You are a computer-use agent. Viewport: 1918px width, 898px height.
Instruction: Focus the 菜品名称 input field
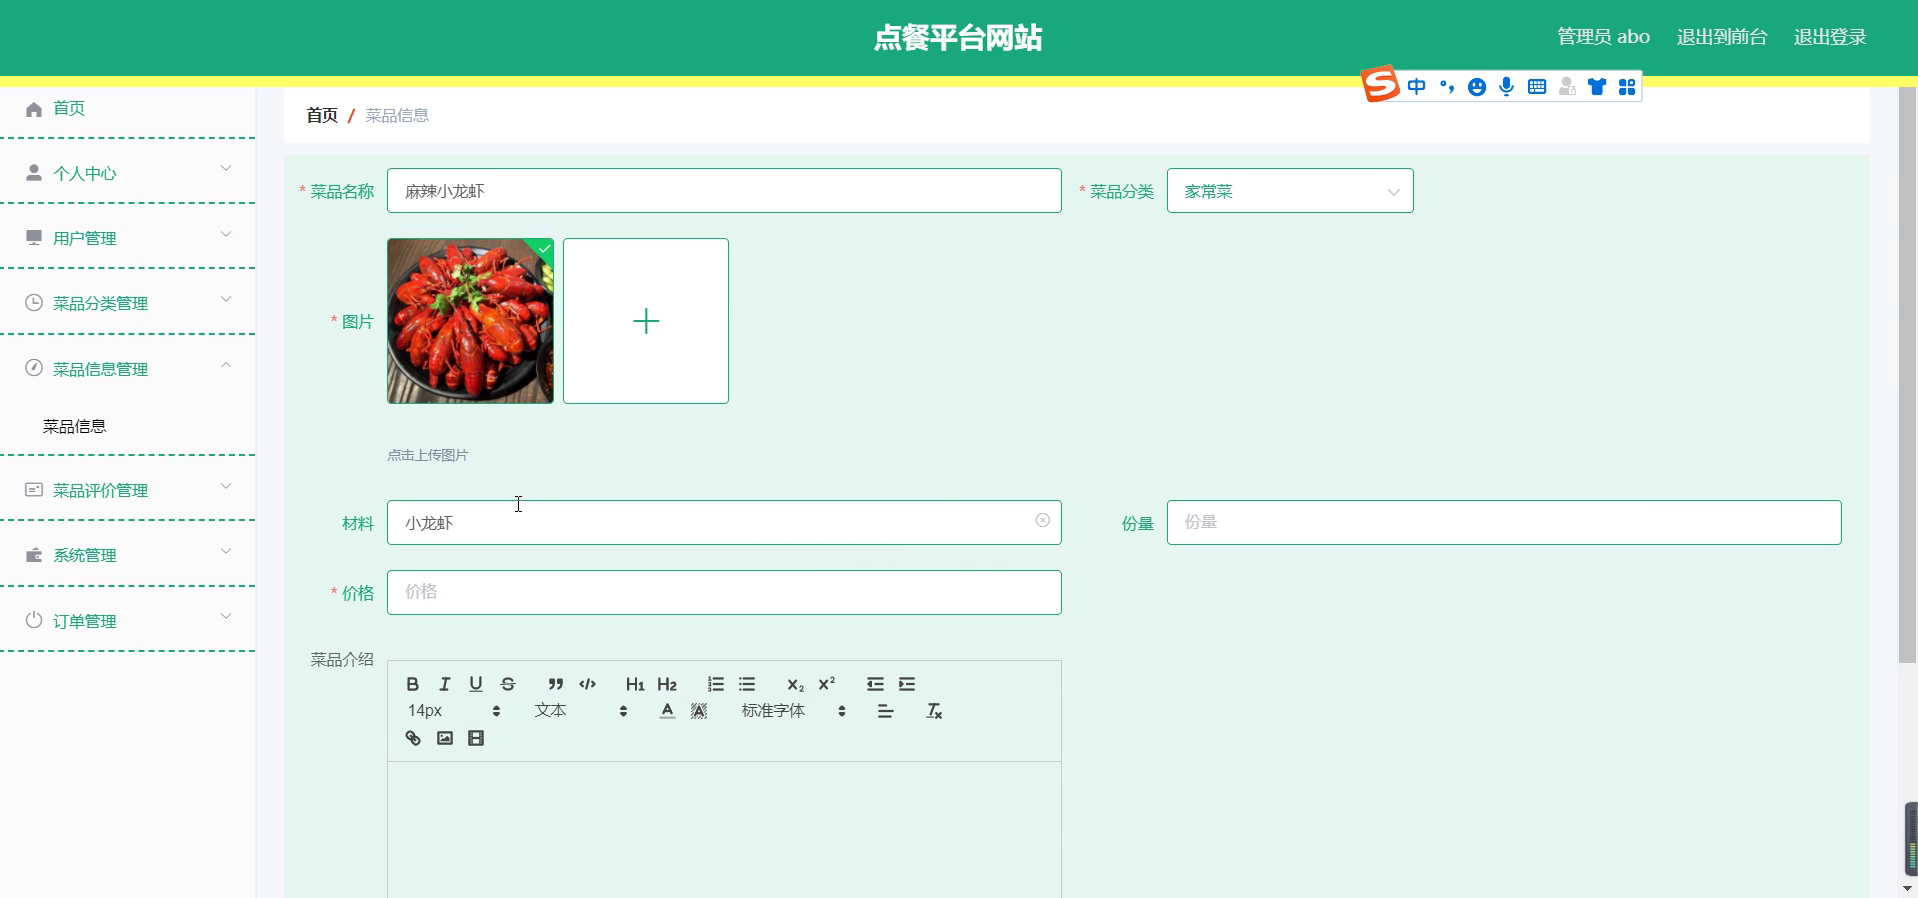pos(724,191)
